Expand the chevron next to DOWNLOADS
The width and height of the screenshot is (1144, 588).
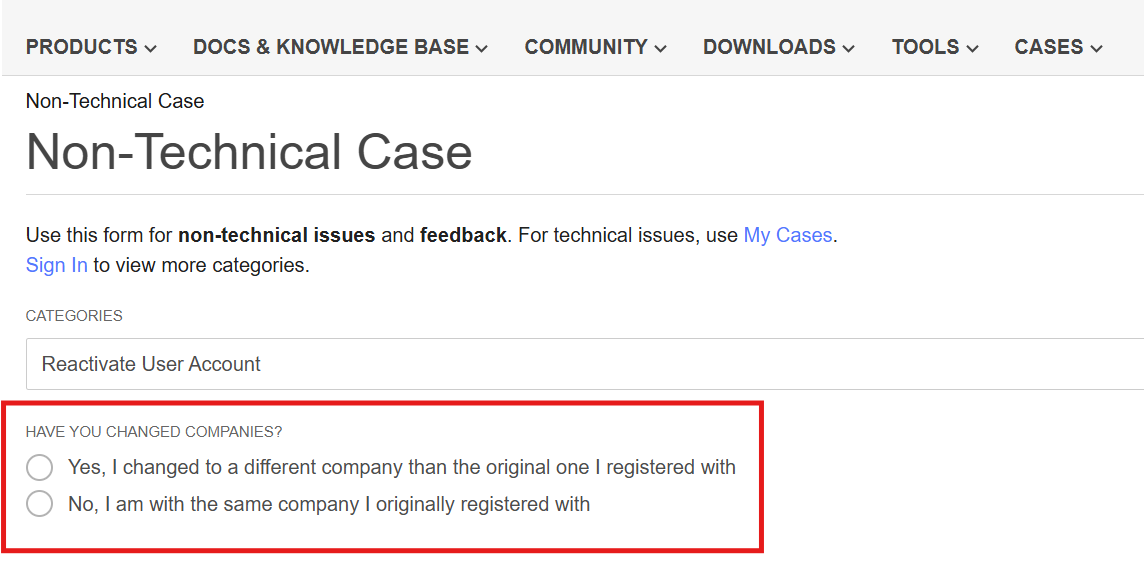(x=849, y=47)
